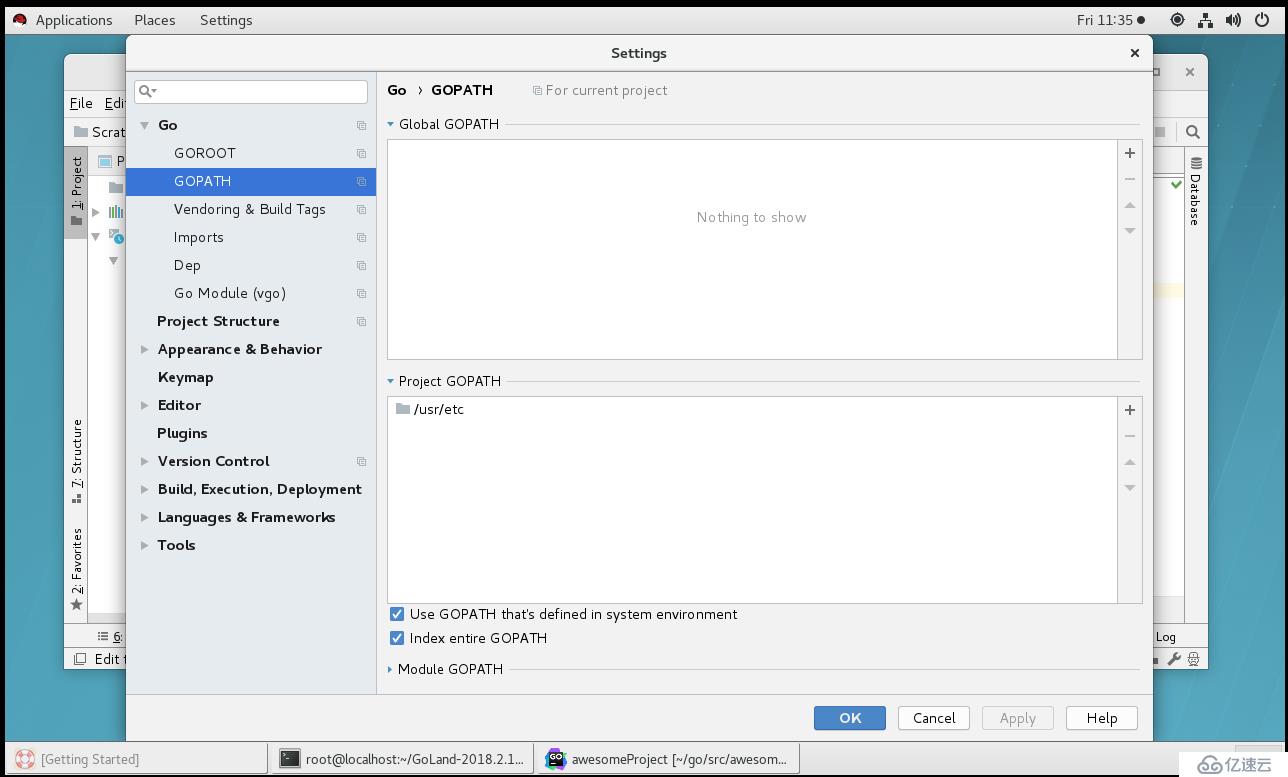Collapse the Global GOPATH section
Viewport: 1288px width, 777px height.
click(x=391, y=124)
